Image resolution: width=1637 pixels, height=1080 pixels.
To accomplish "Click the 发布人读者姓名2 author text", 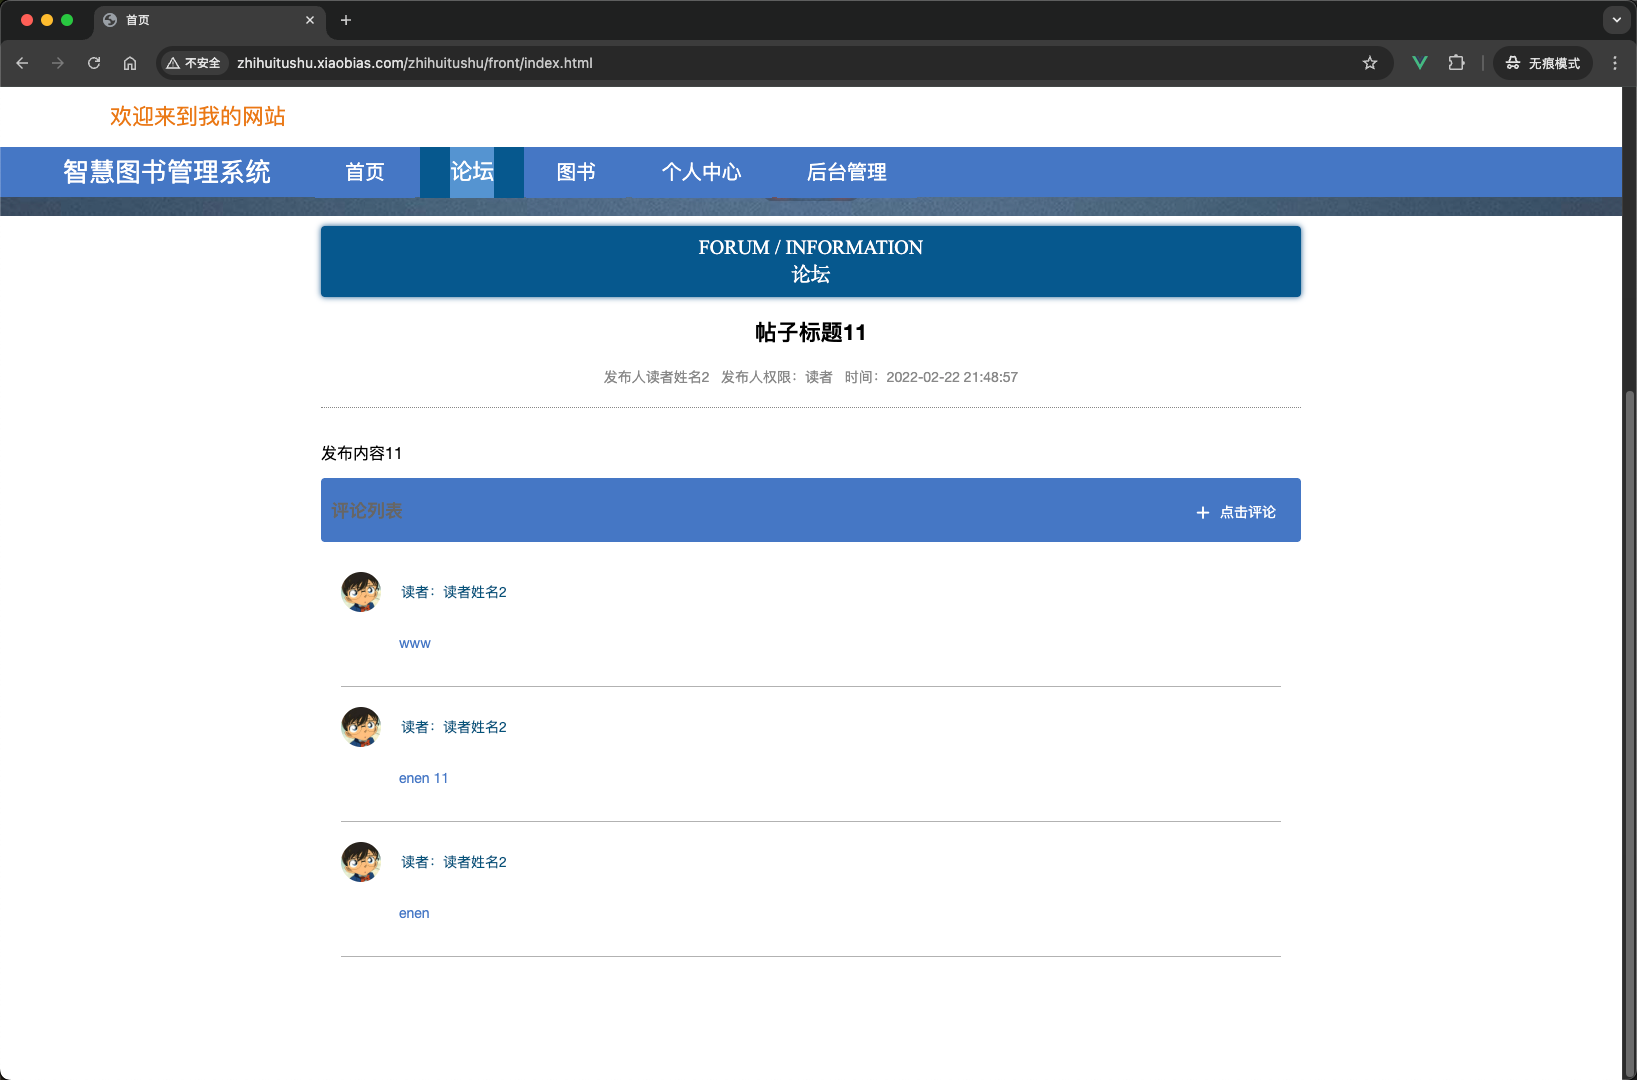I will 656,377.
